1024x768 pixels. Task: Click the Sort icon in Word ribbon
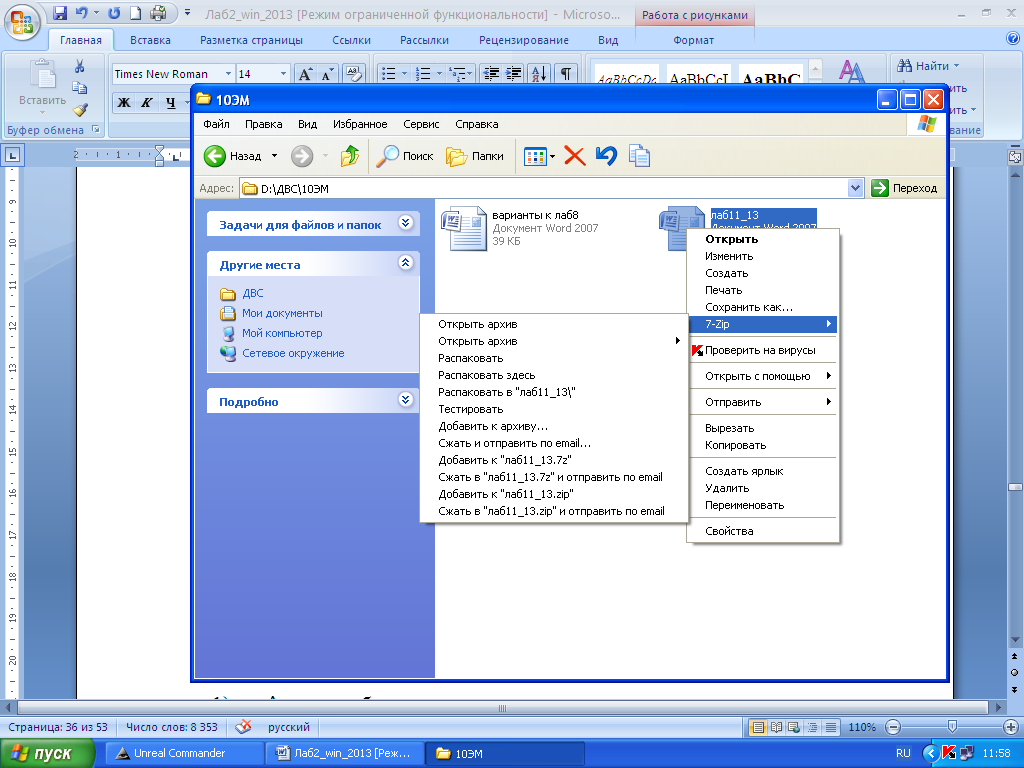point(539,74)
